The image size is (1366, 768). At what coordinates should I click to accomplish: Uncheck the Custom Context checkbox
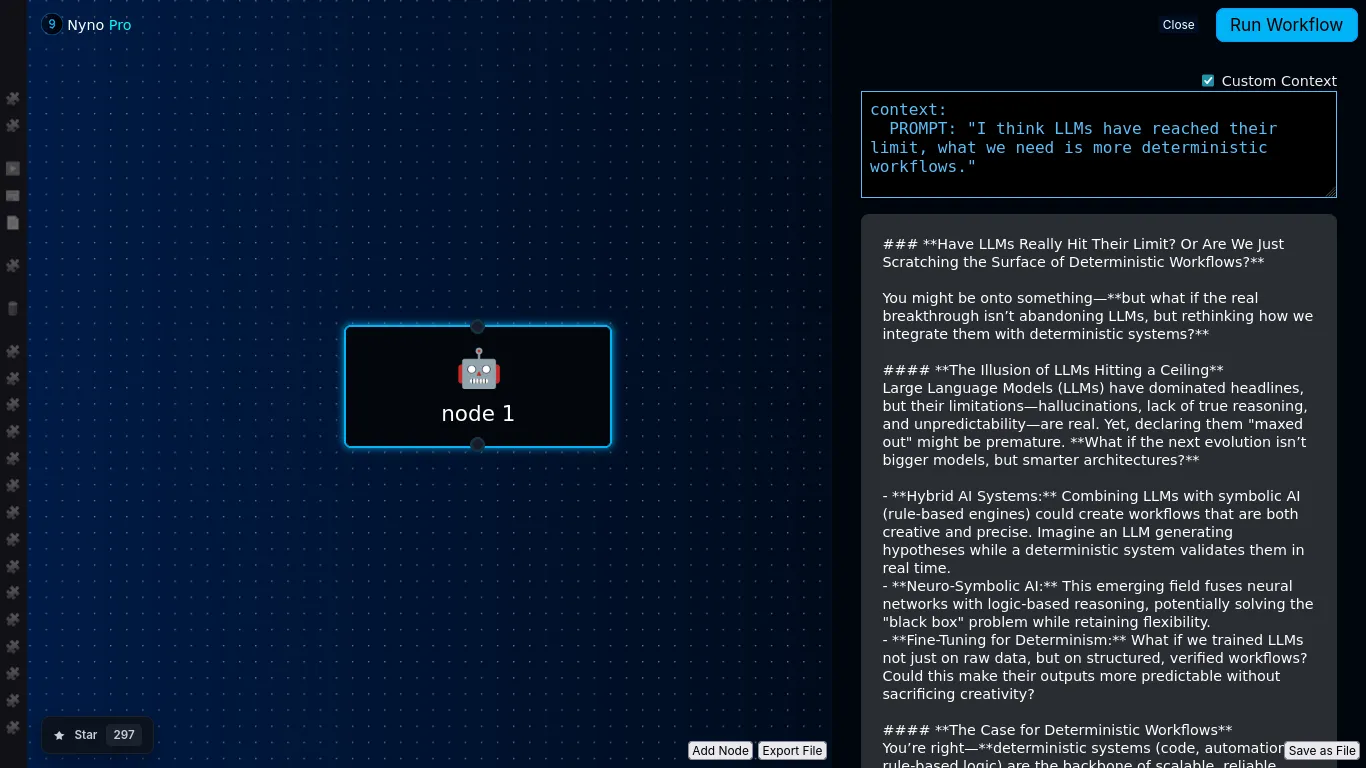point(1208,81)
